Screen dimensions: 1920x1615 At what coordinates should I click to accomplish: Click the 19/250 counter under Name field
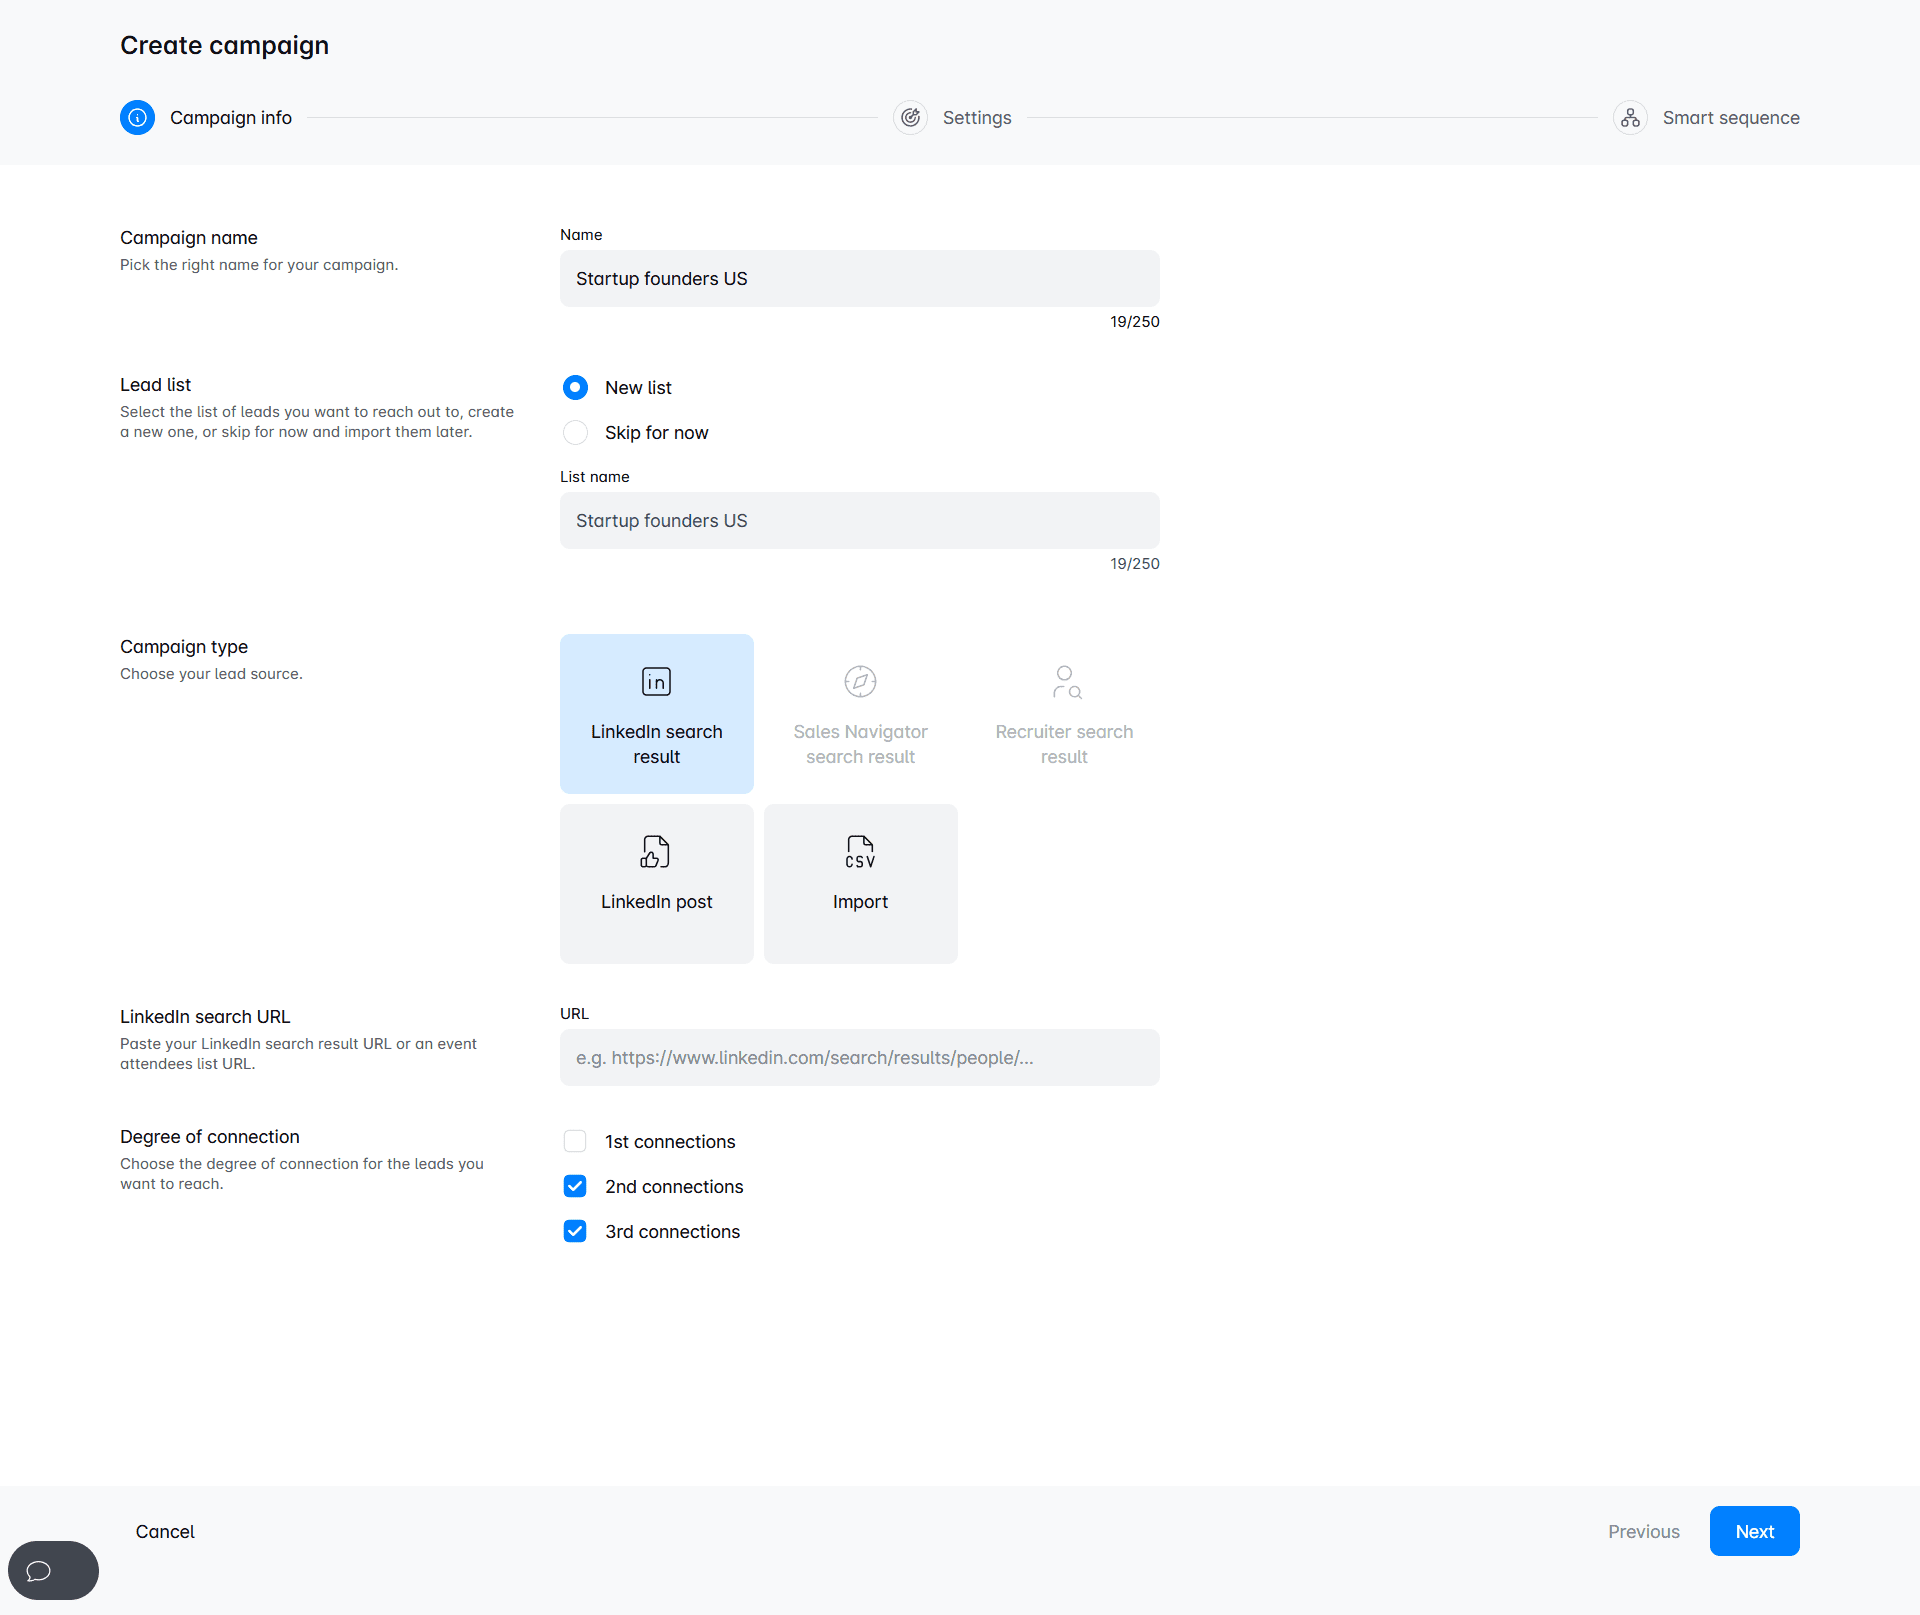[1134, 322]
